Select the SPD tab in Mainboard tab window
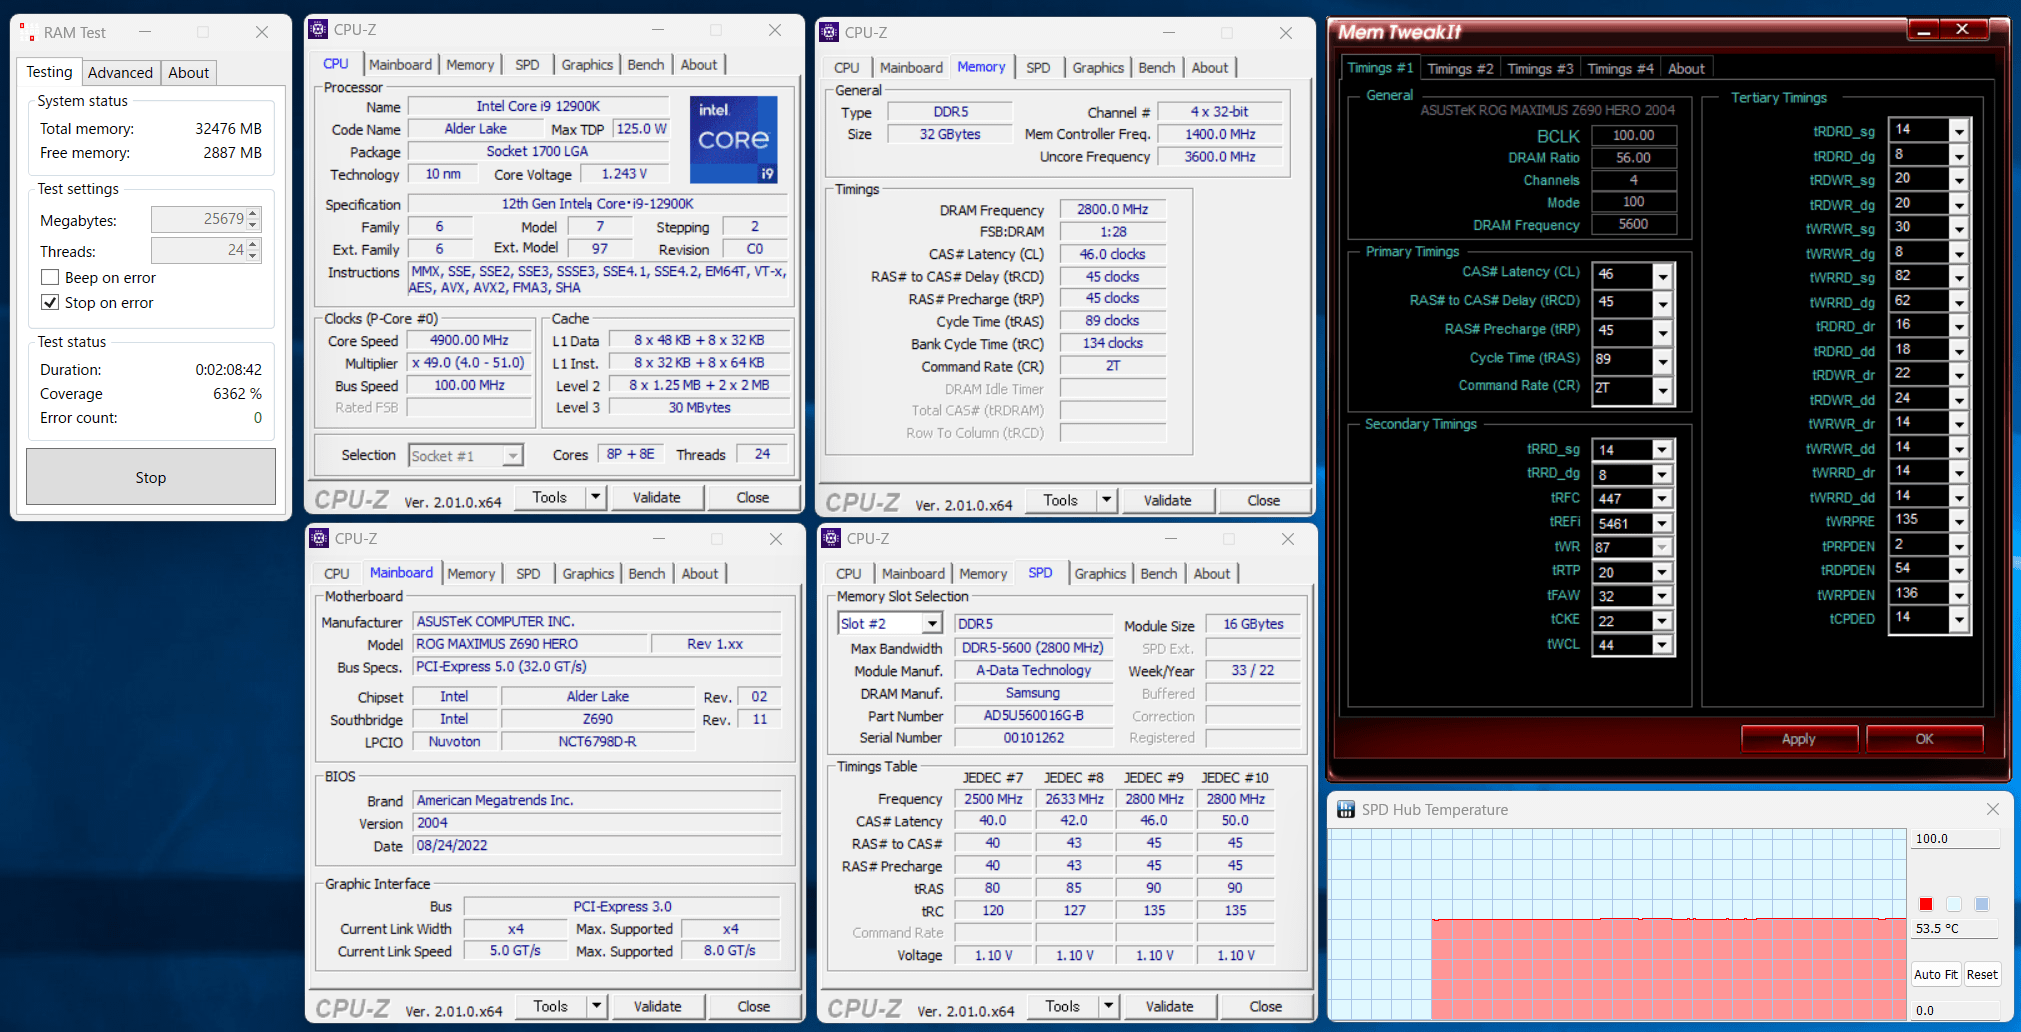 pos(528,573)
